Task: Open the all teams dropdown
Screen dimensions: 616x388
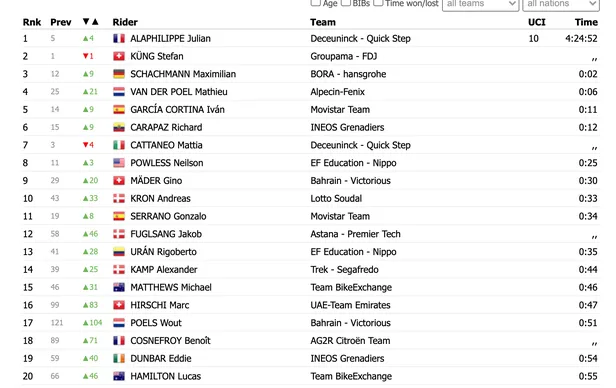Action: pyautogui.click(x=480, y=4)
